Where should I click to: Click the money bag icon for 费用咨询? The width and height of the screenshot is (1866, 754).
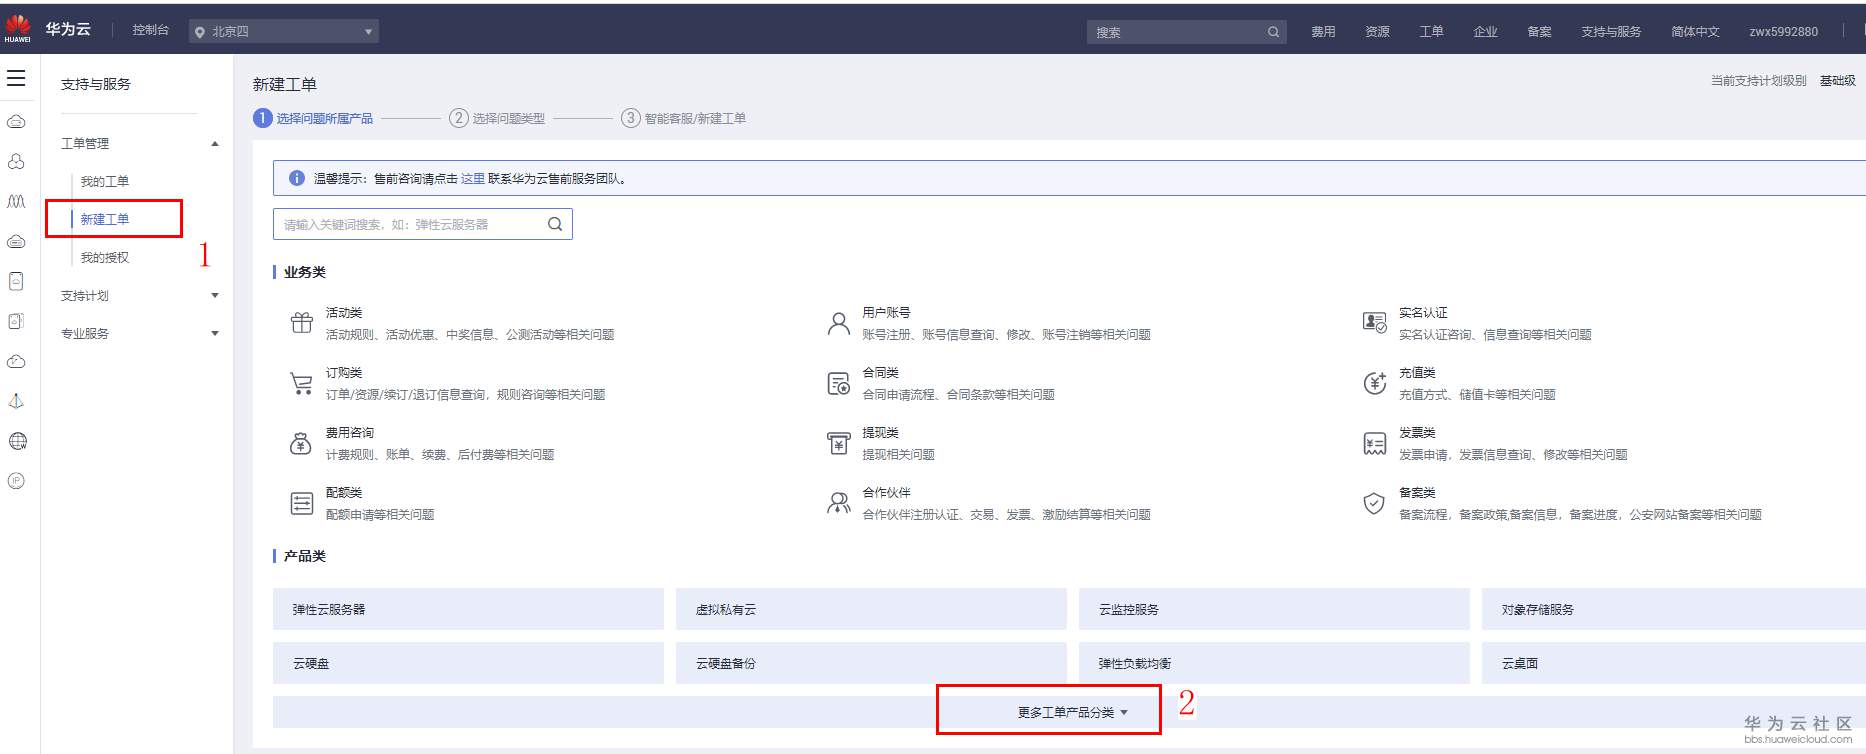pyautogui.click(x=301, y=443)
